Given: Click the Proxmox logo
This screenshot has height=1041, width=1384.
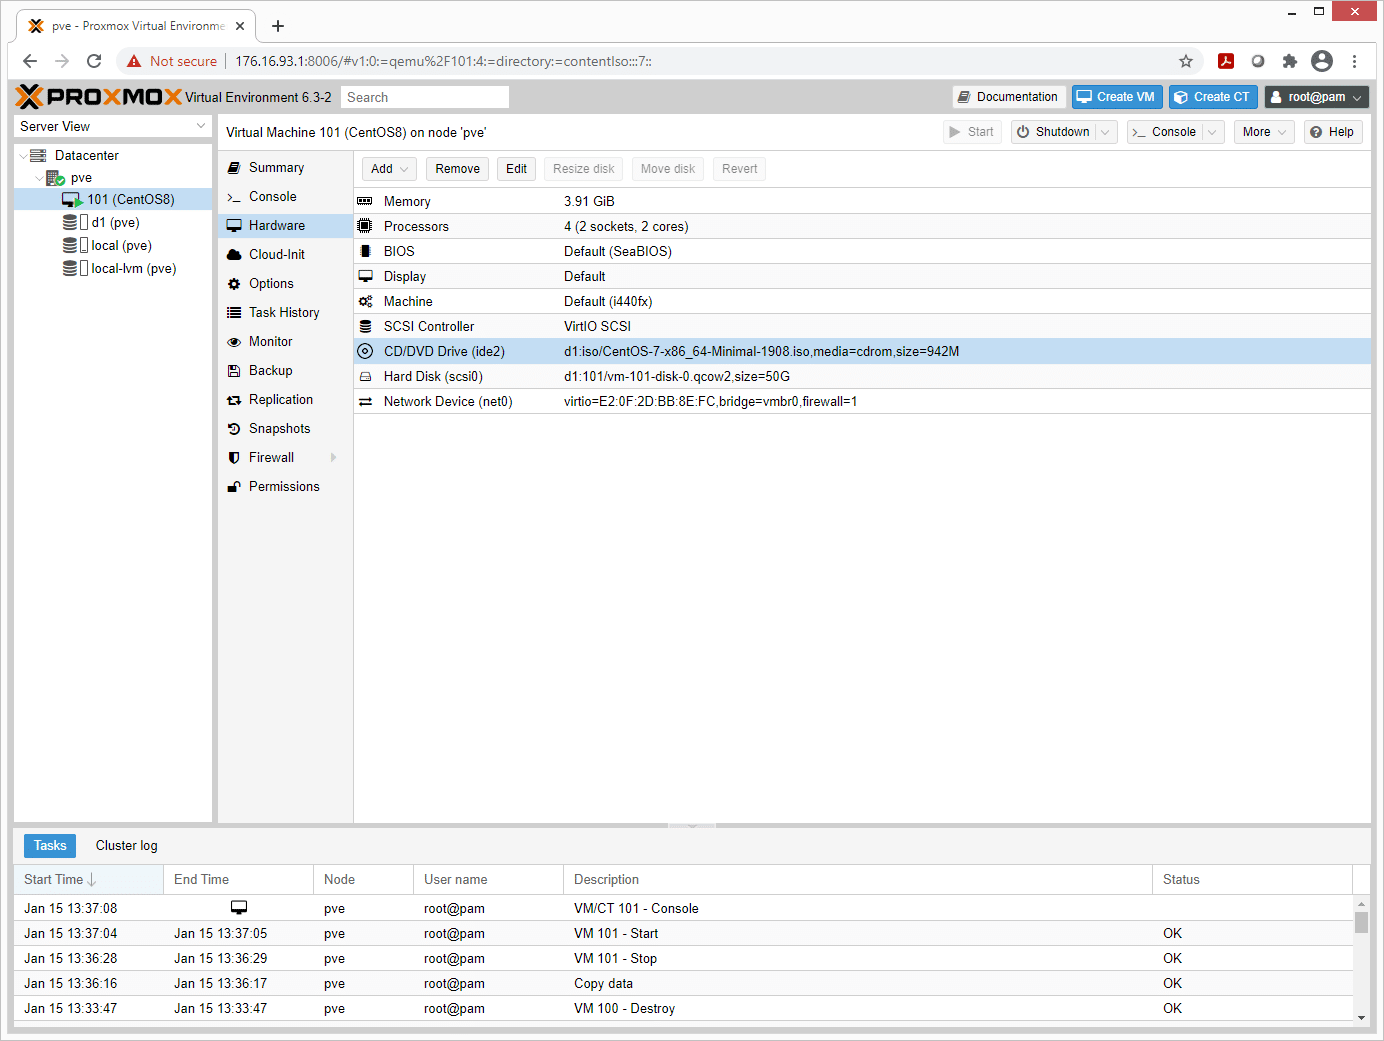Looking at the screenshot, I should click(x=98, y=97).
